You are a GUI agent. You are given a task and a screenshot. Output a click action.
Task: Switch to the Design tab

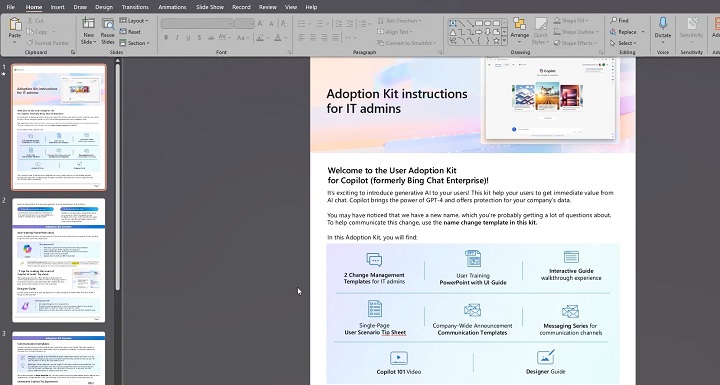[x=104, y=7]
